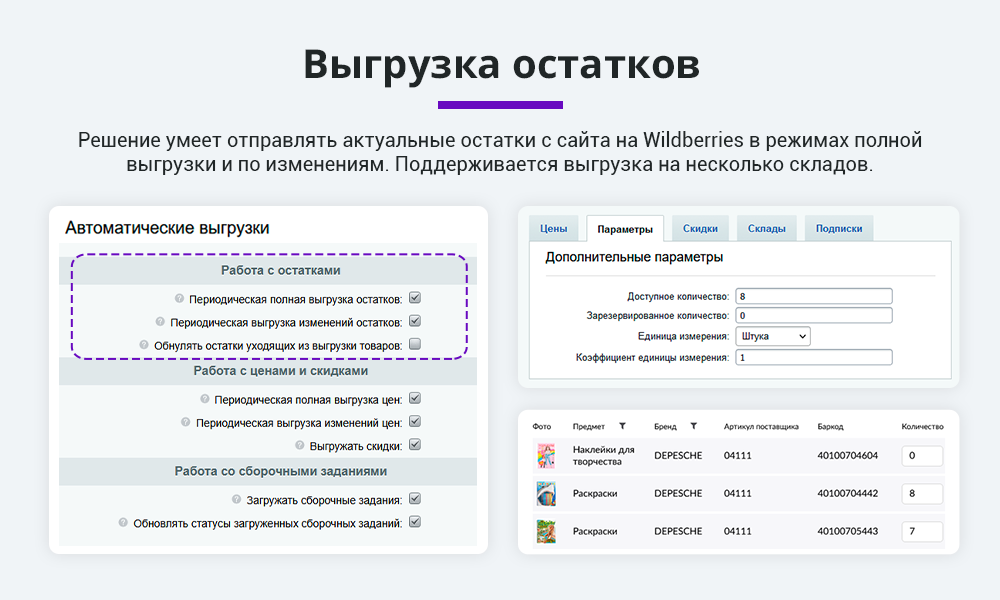This screenshot has width=1000, height=600.
Task: Click help icon by Периодическая выгрузка изменений цен
Action: [x=185, y=420]
